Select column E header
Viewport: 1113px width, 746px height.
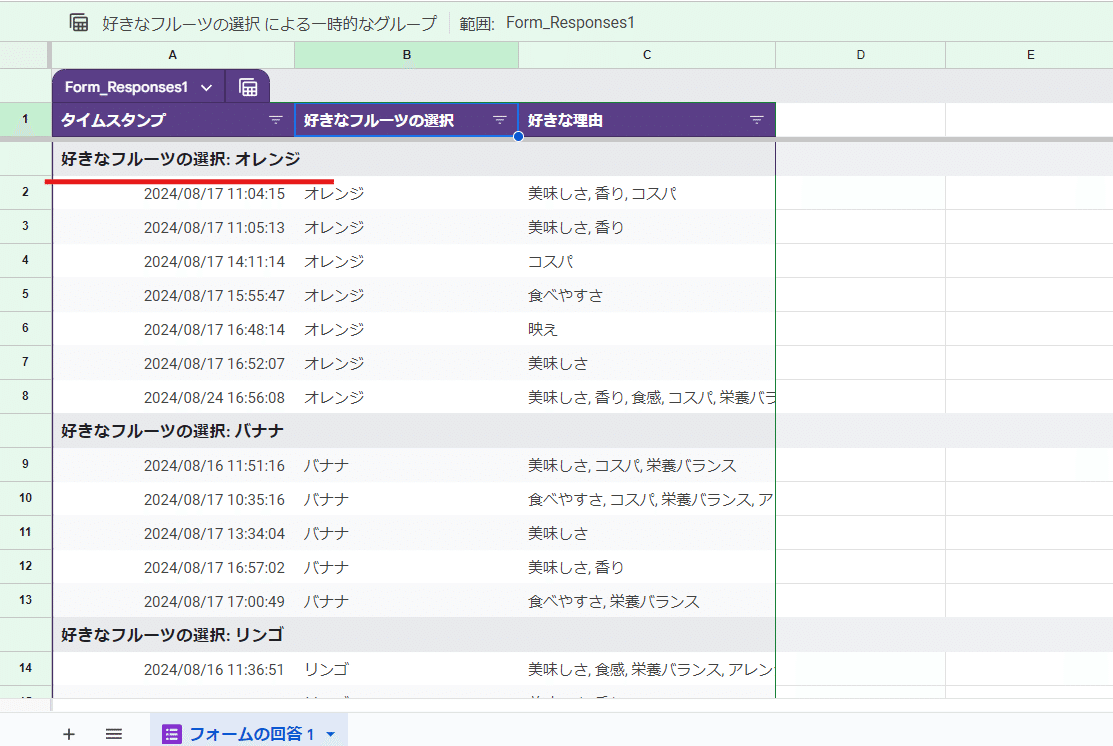pyautogui.click(x=1029, y=55)
